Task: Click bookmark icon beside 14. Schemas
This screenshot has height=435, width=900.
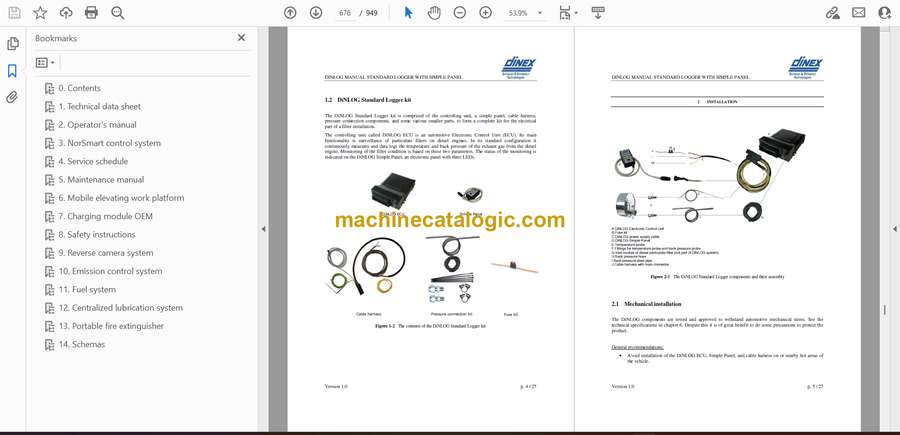Action: point(50,345)
